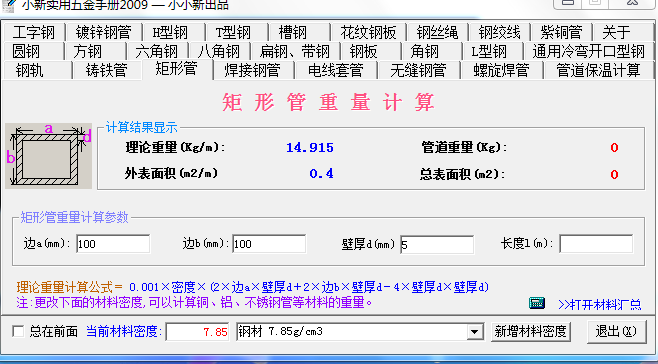
Task: Click the 总表面积(m2) label
Action: (462, 174)
